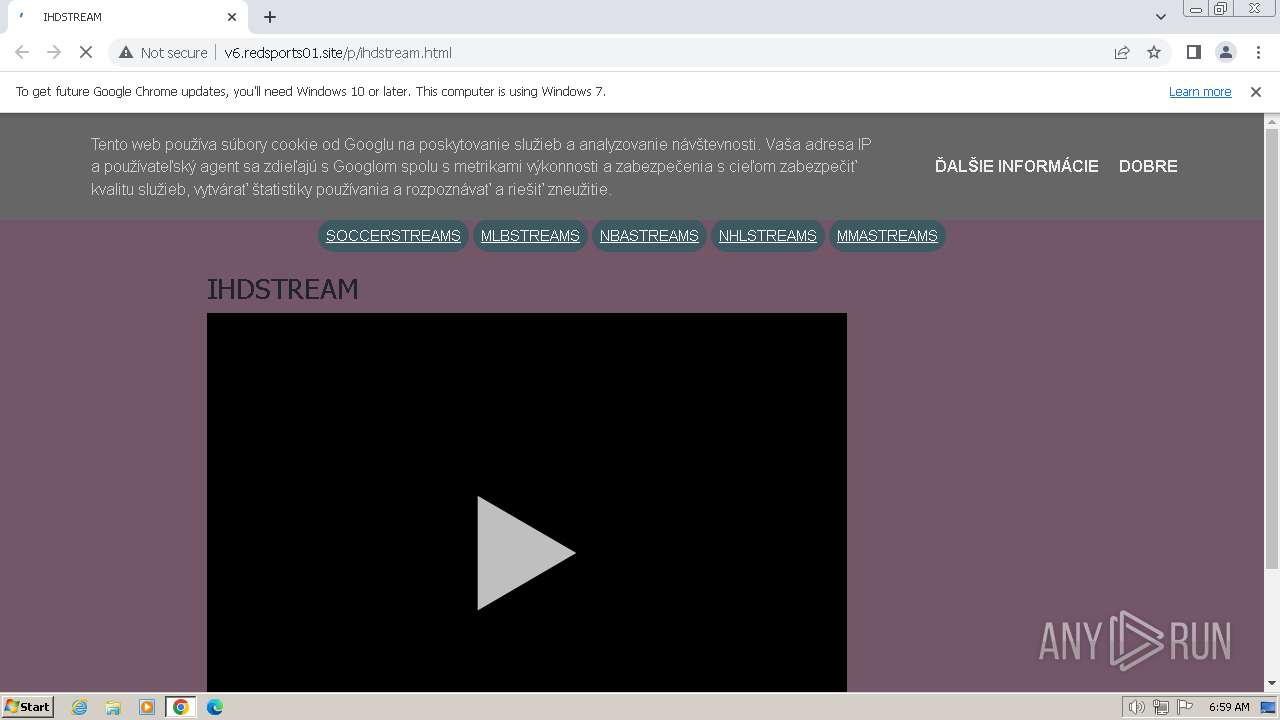This screenshot has height=720, width=1280.
Task: Share this page using the share icon
Action: tap(1122, 52)
